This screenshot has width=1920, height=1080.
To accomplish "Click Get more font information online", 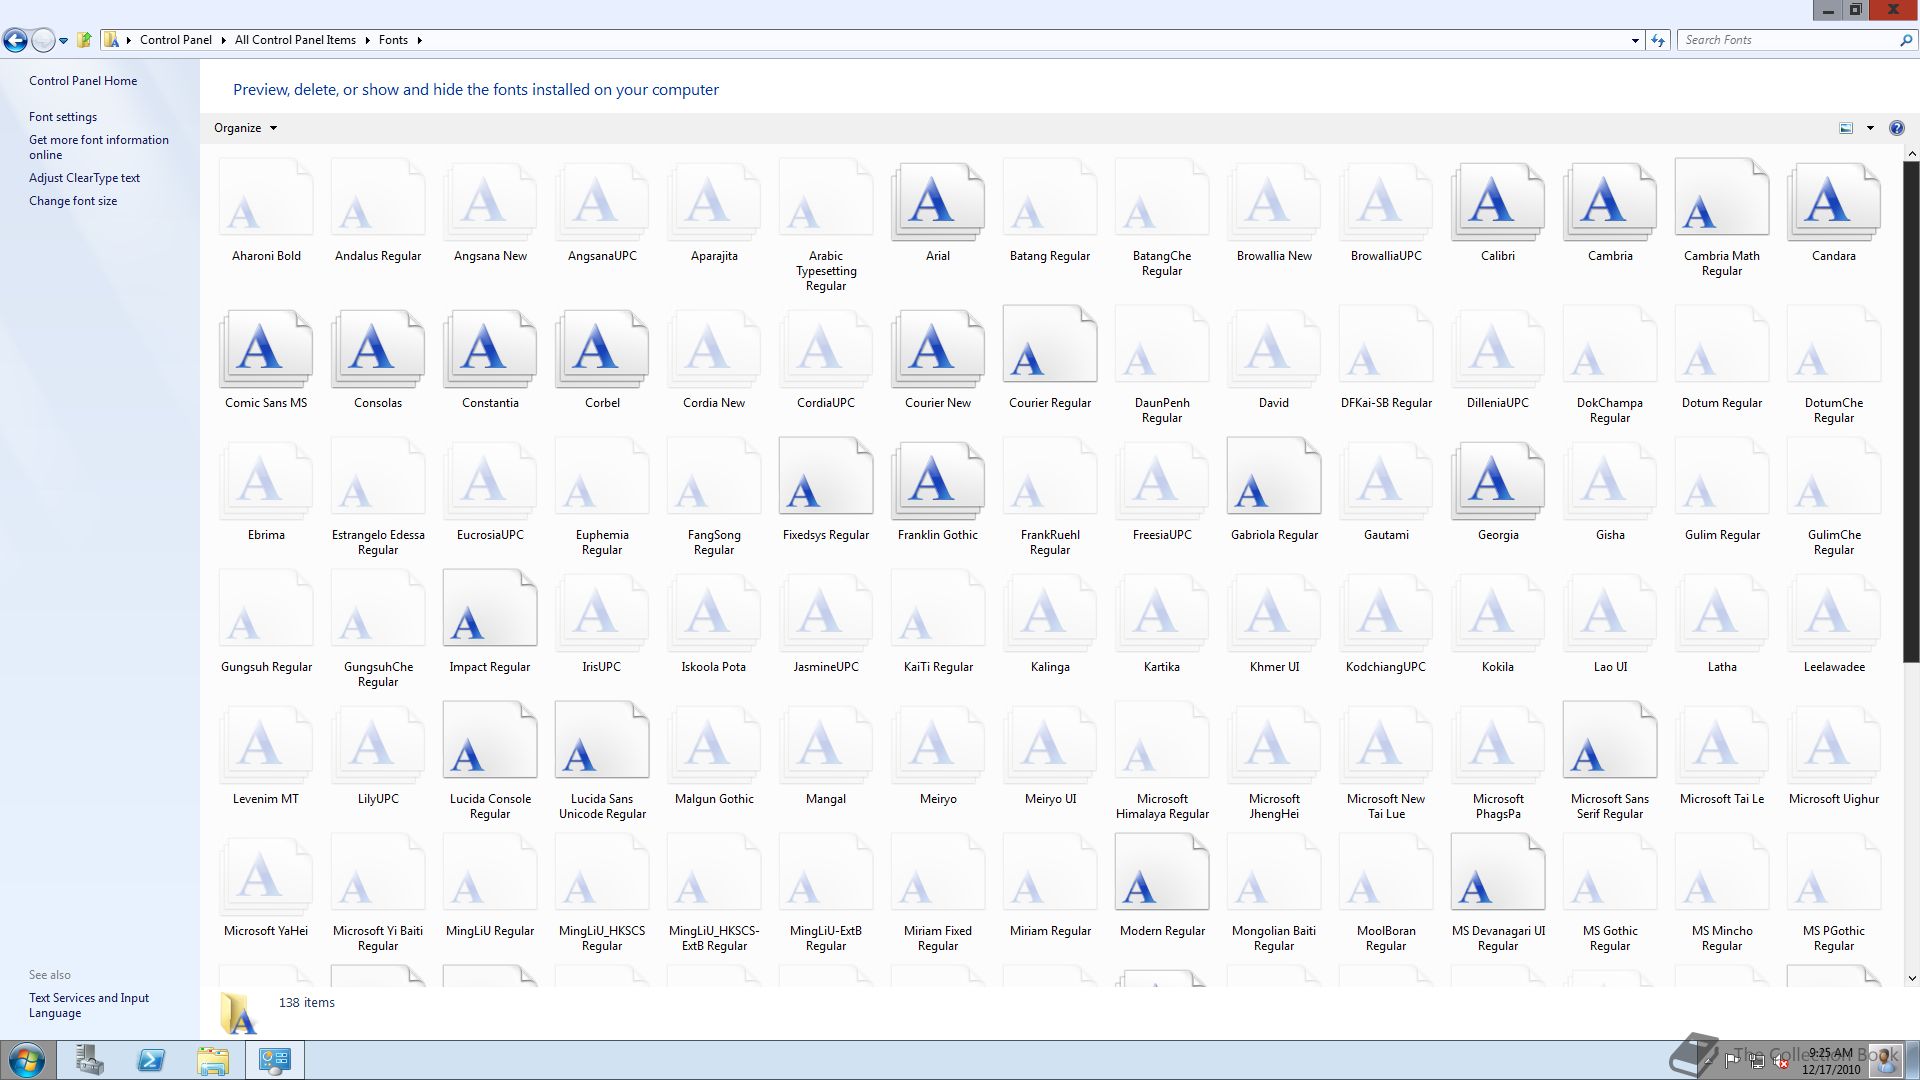I will point(99,147).
